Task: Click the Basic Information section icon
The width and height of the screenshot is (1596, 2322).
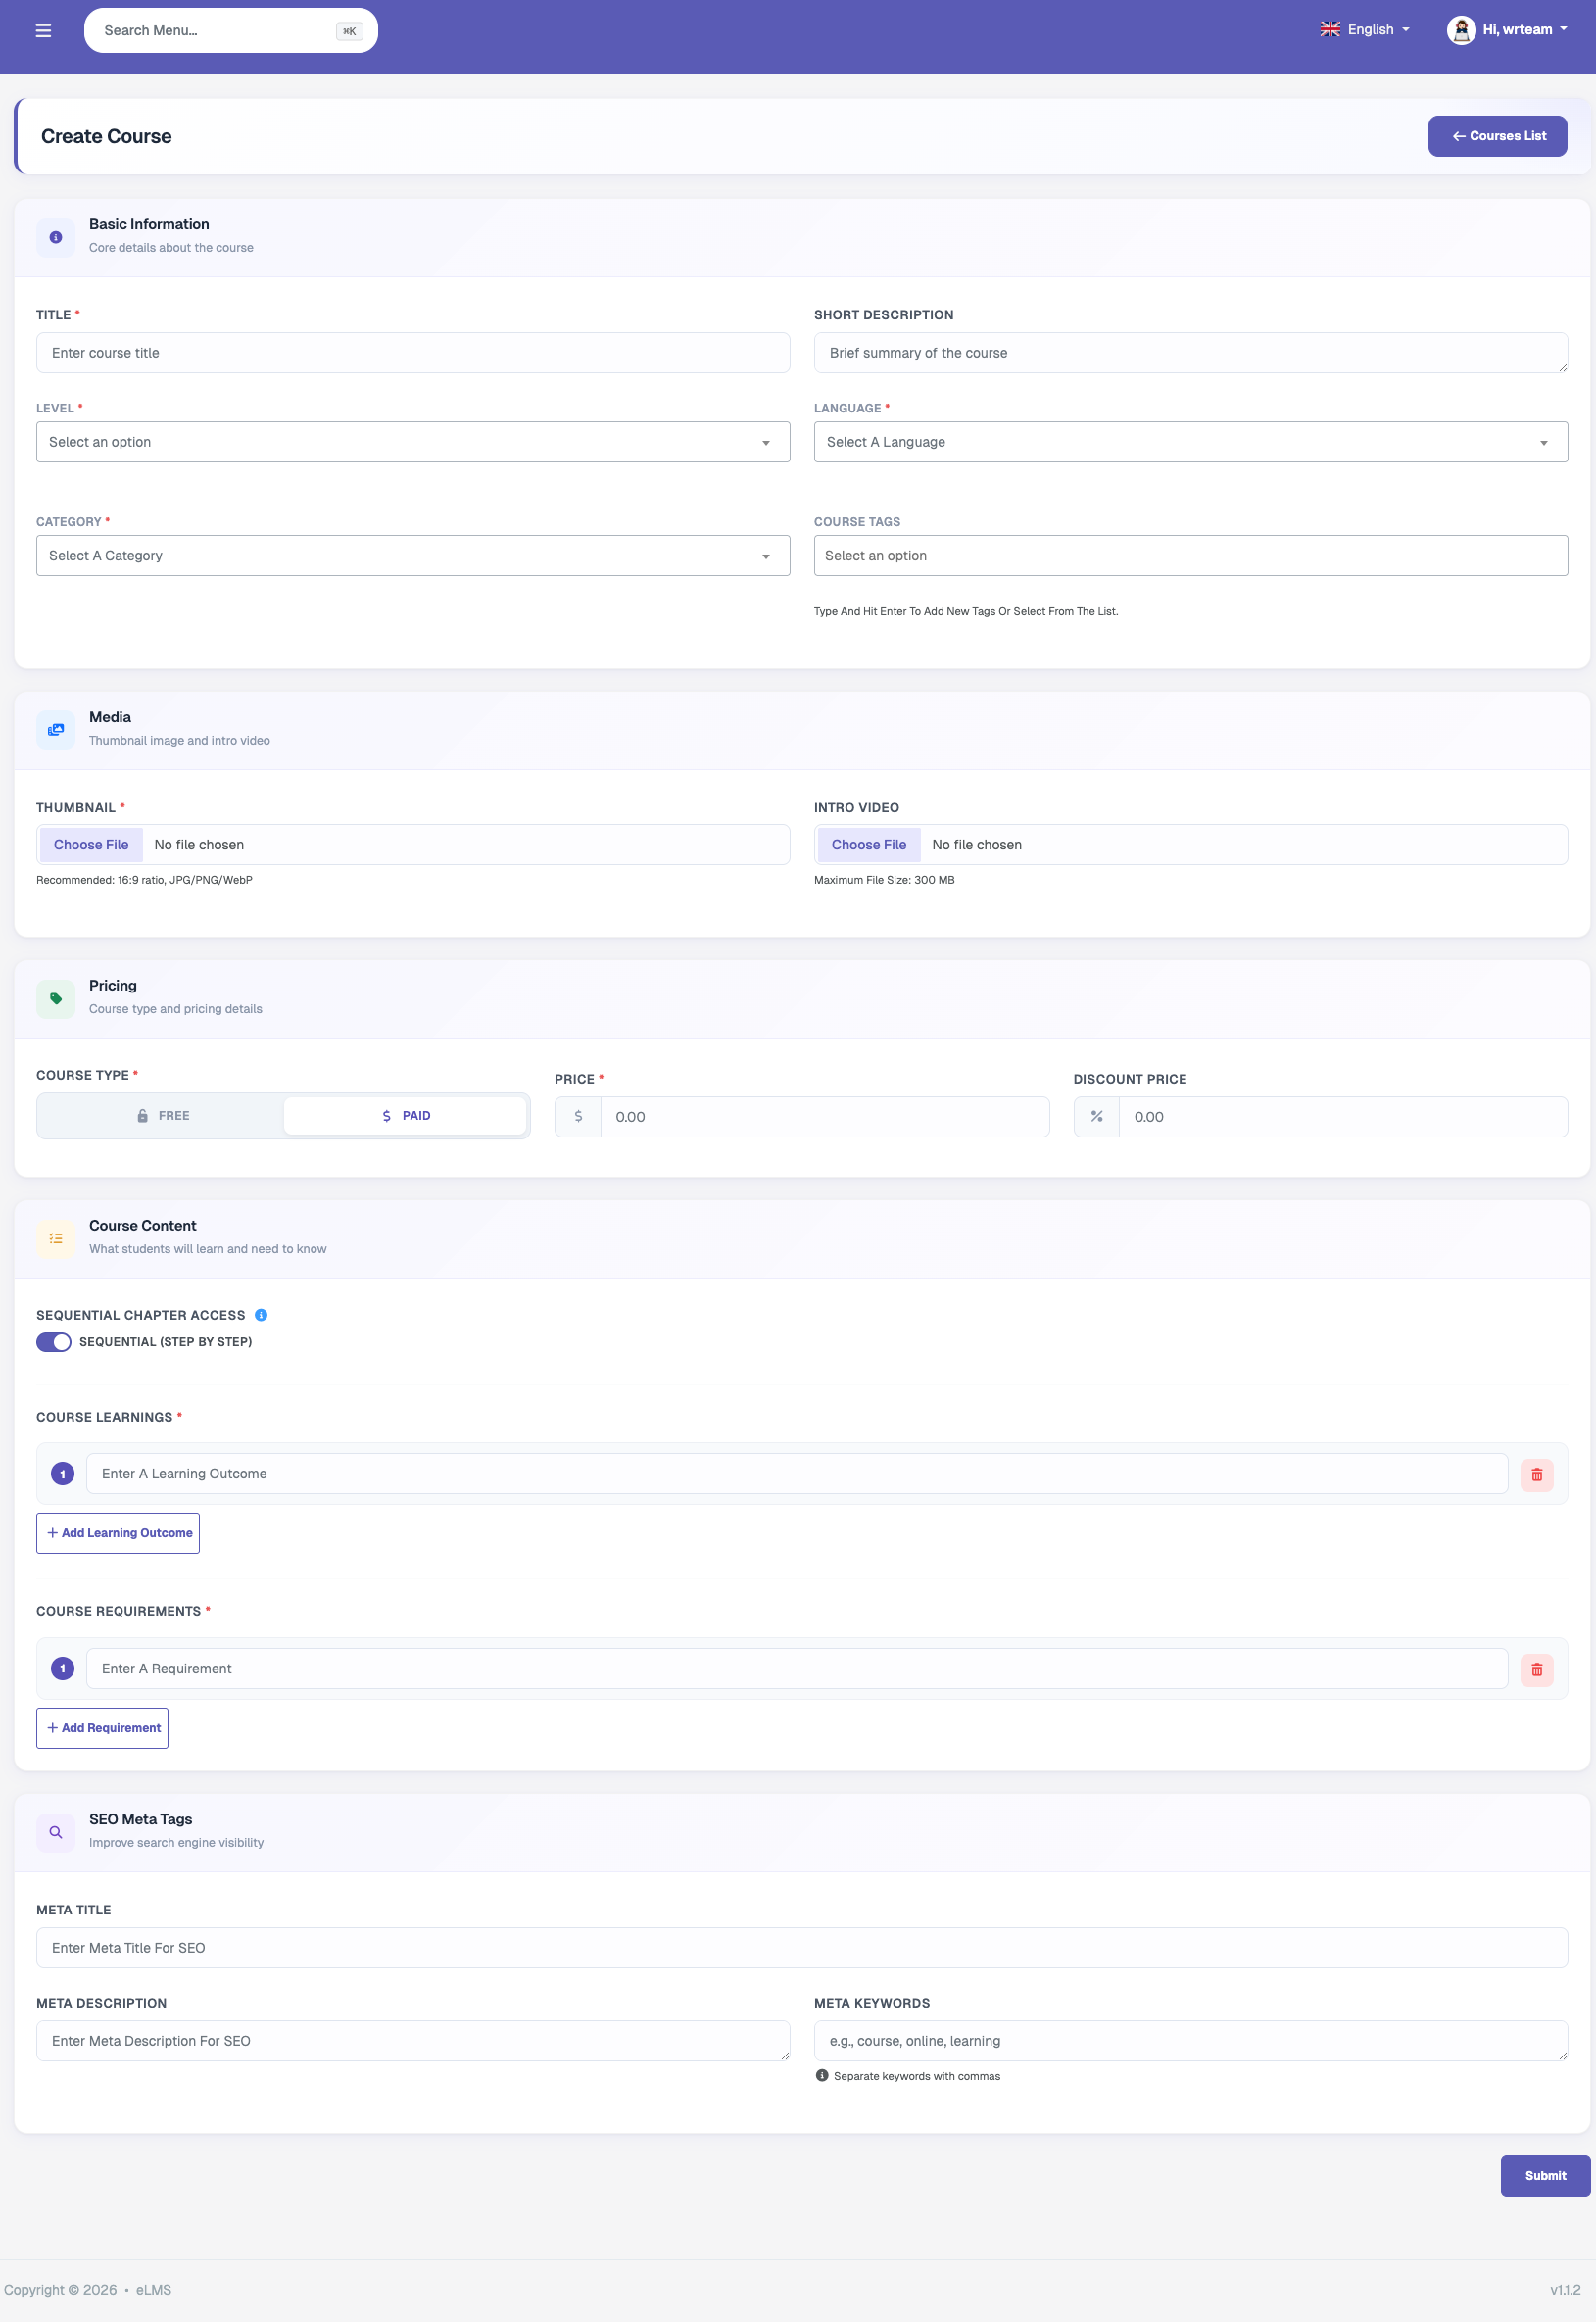Action: [x=56, y=237]
